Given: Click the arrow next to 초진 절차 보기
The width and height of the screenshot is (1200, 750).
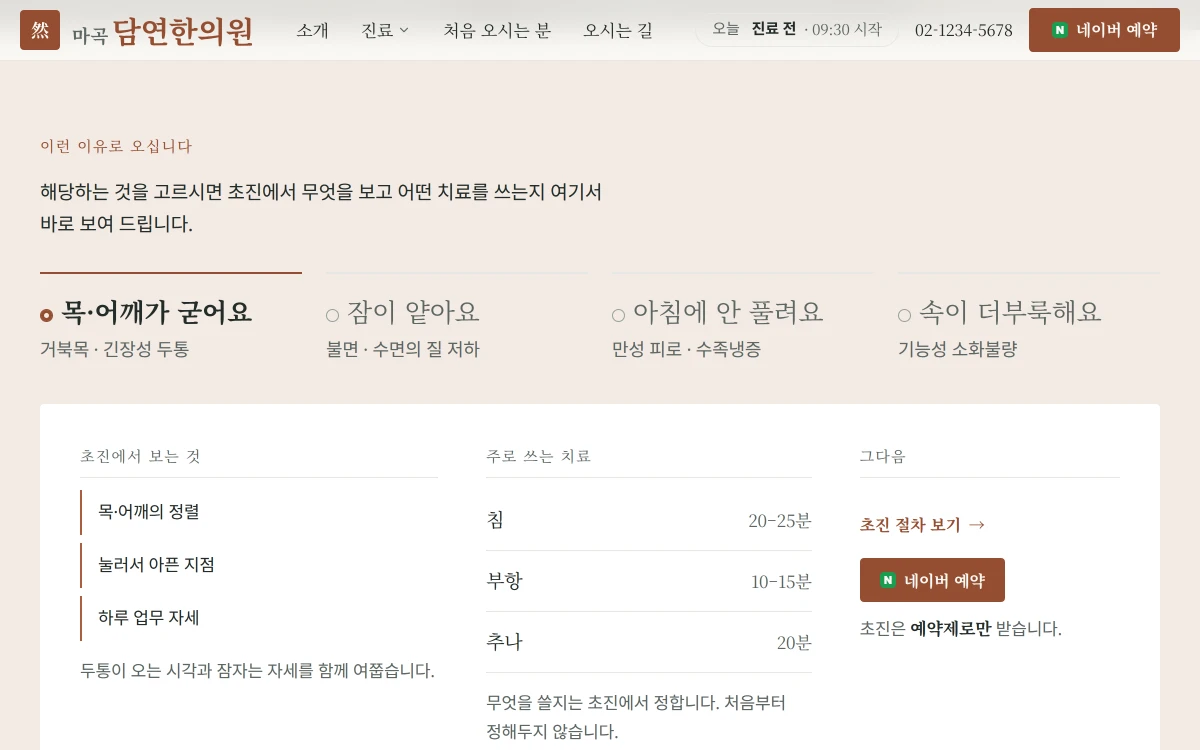Looking at the screenshot, I should point(977,525).
